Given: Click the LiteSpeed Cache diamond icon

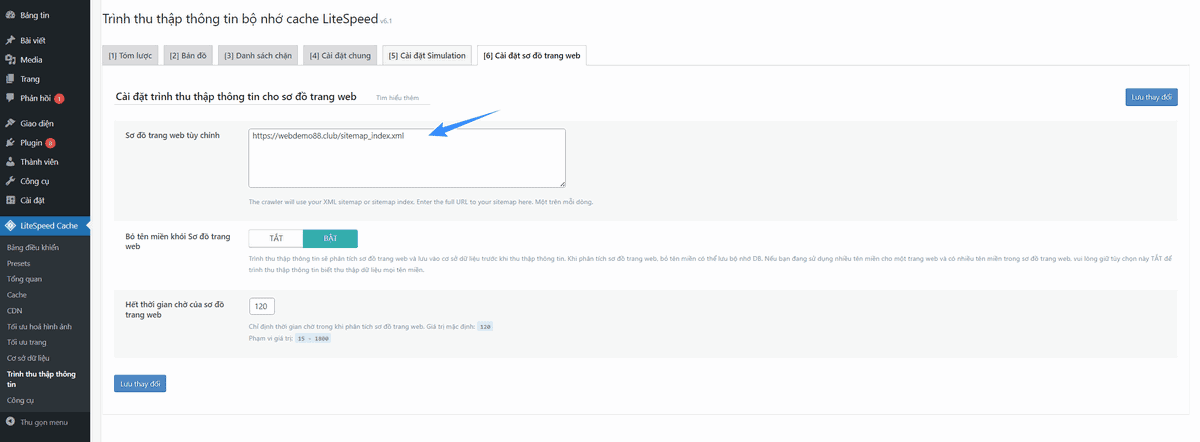Looking at the screenshot, I should click(10, 226).
